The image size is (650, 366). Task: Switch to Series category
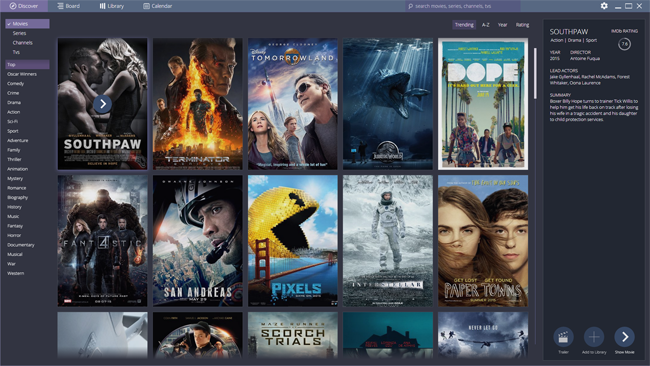(x=19, y=33)
